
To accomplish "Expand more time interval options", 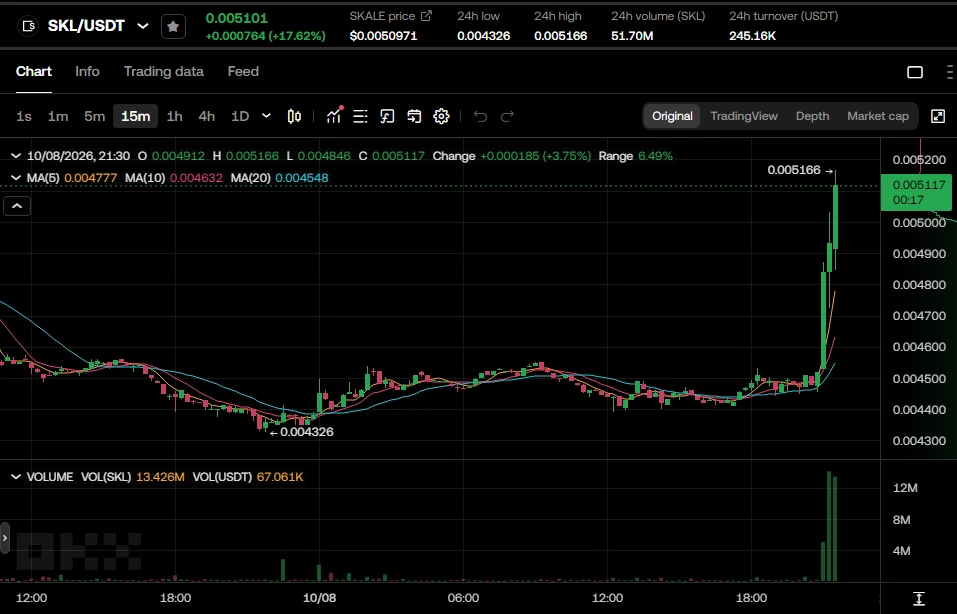I will (x=266, y=116).
